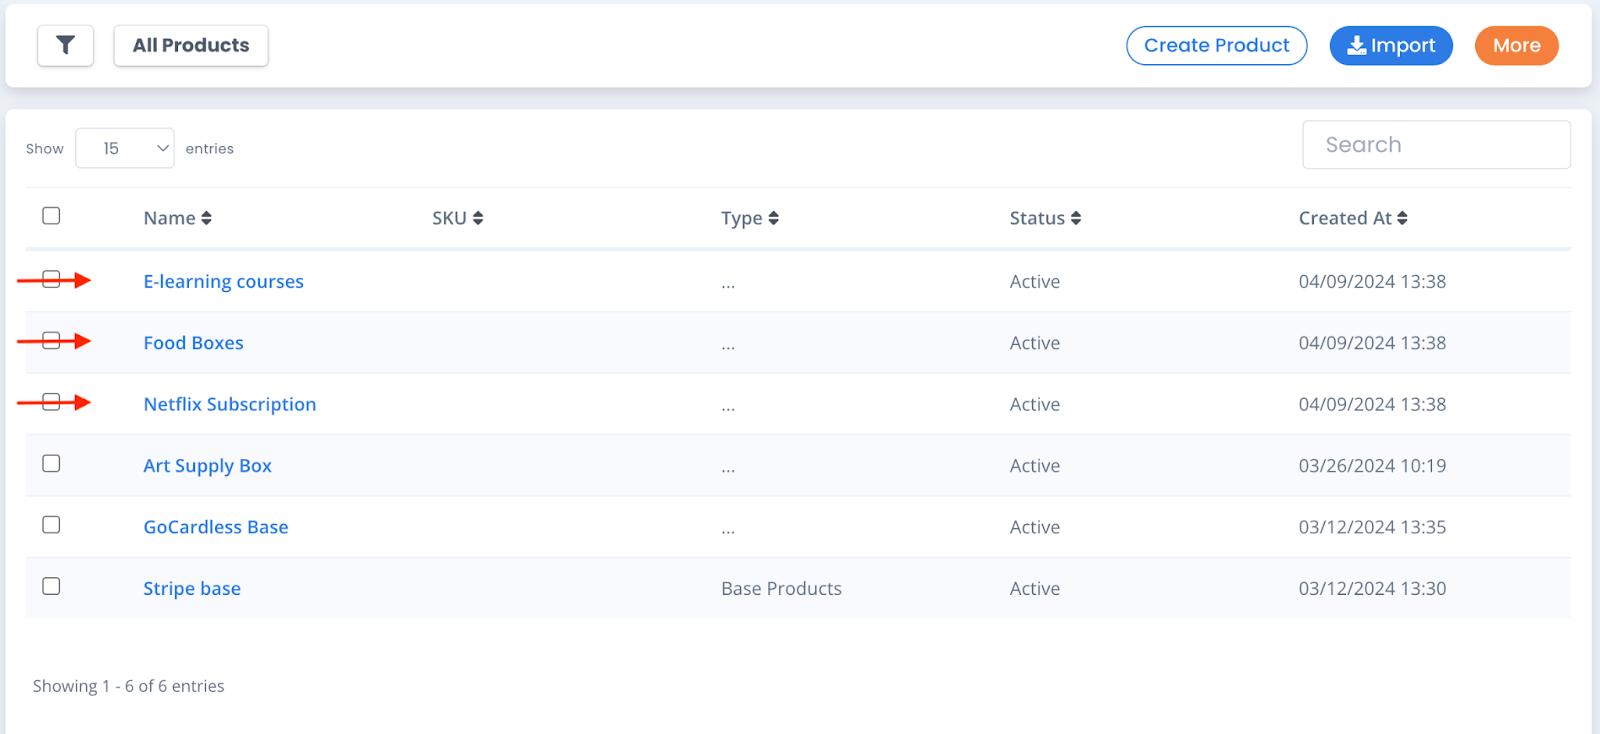Open the Food Boxes product link

[193, 343]
